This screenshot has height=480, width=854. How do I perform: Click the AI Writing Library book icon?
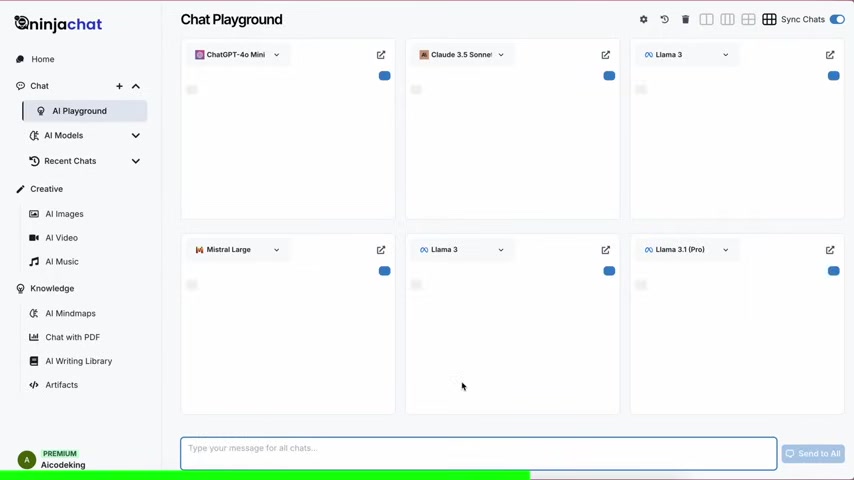(34, 361)
